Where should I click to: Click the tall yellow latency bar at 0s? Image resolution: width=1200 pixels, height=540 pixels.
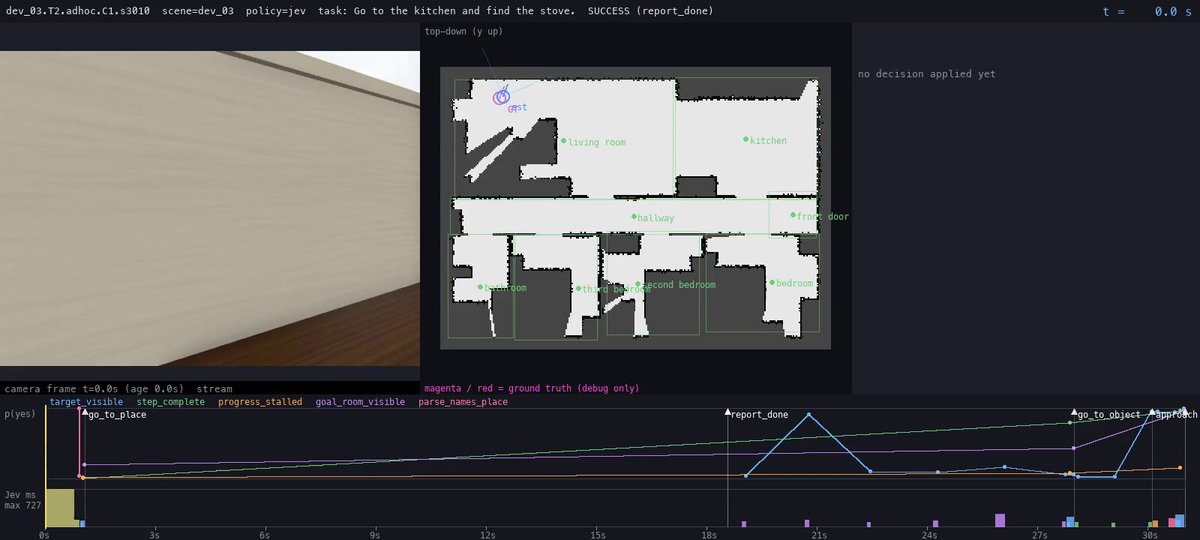click(60, 507)
